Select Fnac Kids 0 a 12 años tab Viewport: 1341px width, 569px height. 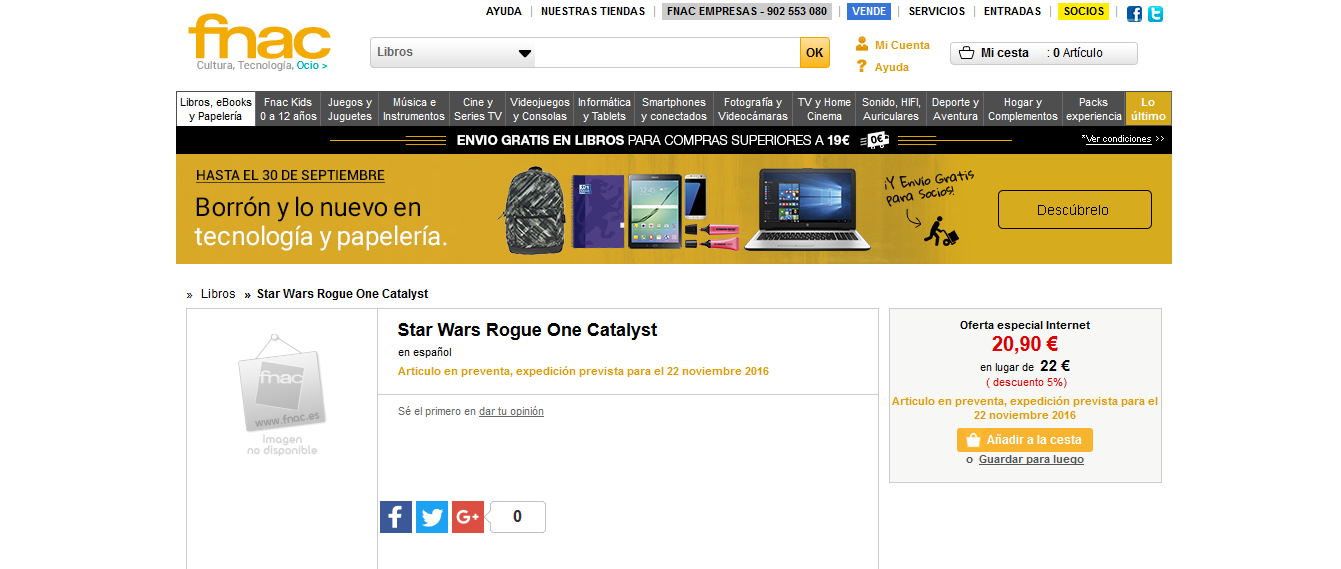(288, 109)
